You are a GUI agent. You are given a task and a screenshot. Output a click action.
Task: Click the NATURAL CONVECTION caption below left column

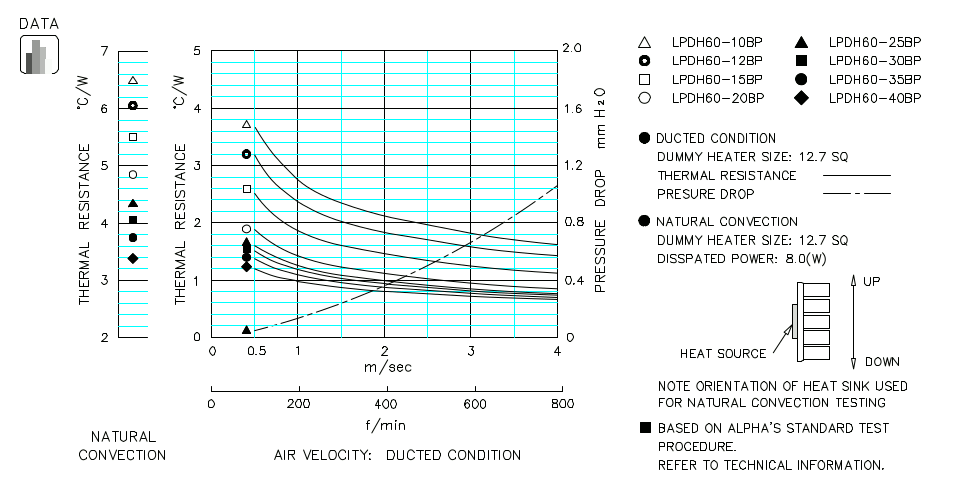[122, 446]
